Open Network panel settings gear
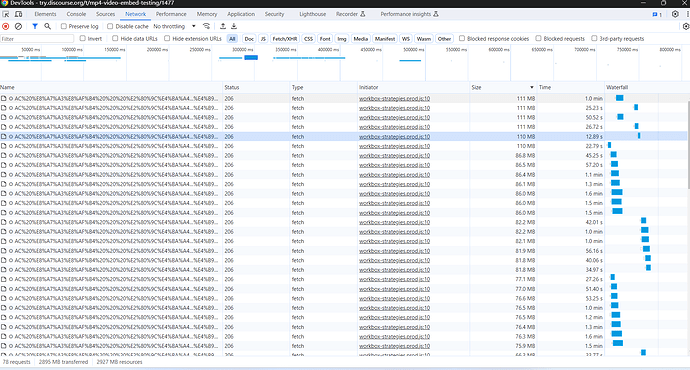690x370 pixels. click(686, 26)
